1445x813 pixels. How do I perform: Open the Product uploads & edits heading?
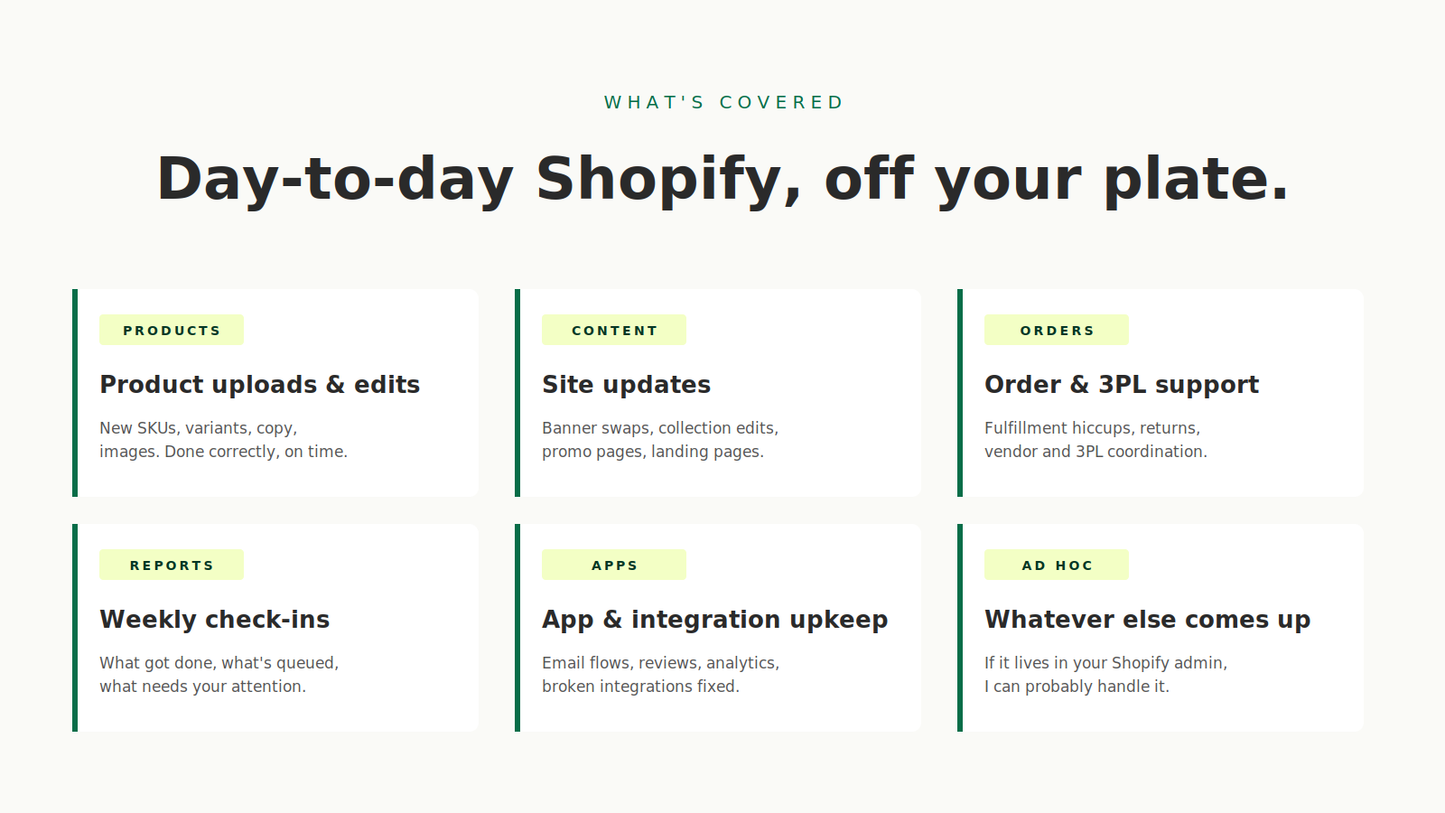260,385
